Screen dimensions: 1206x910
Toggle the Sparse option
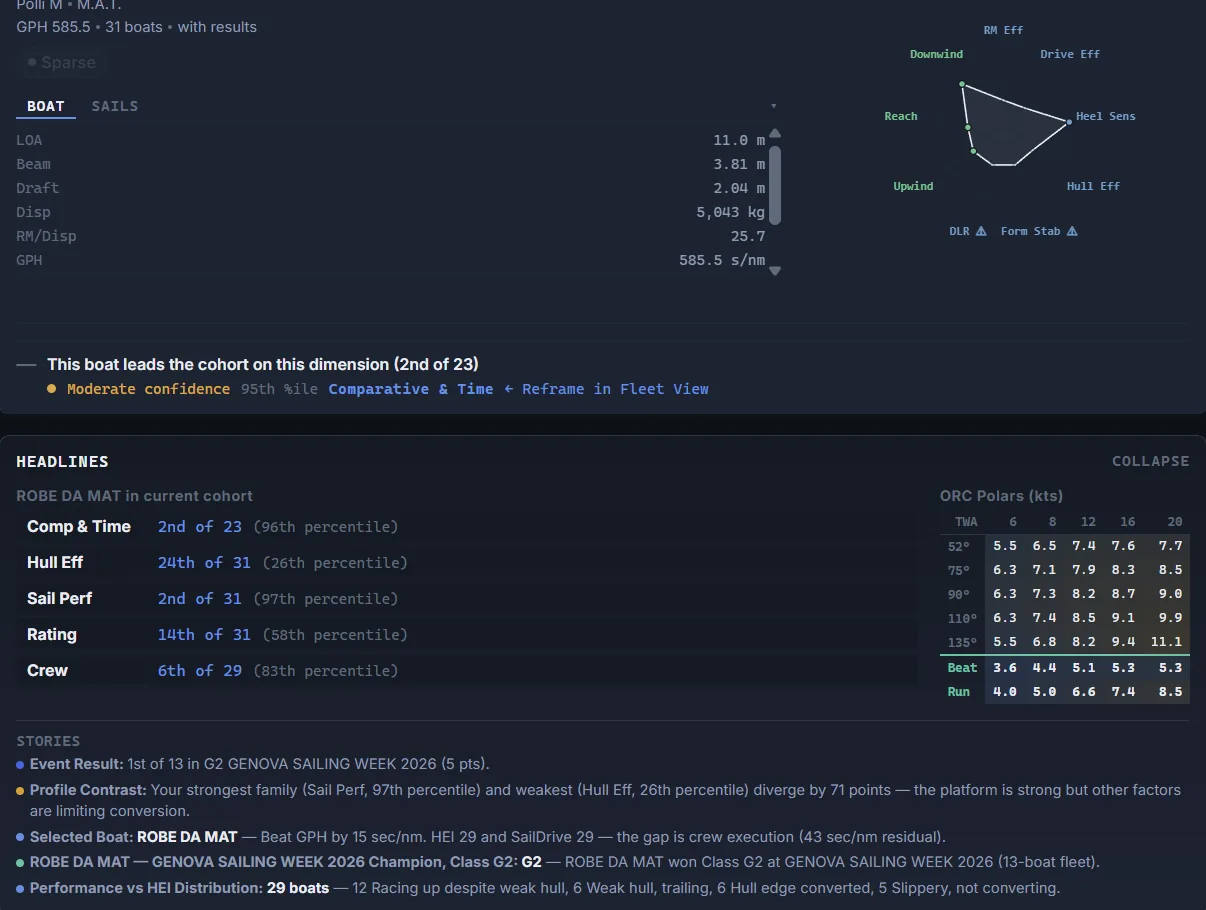(x=62, y=62)
